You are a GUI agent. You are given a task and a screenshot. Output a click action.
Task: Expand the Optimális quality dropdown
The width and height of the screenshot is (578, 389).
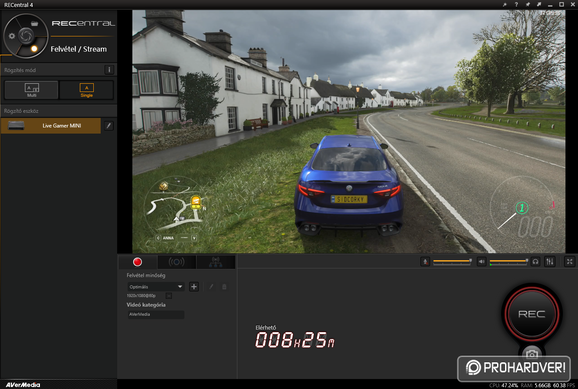click(x=156, y=286)
